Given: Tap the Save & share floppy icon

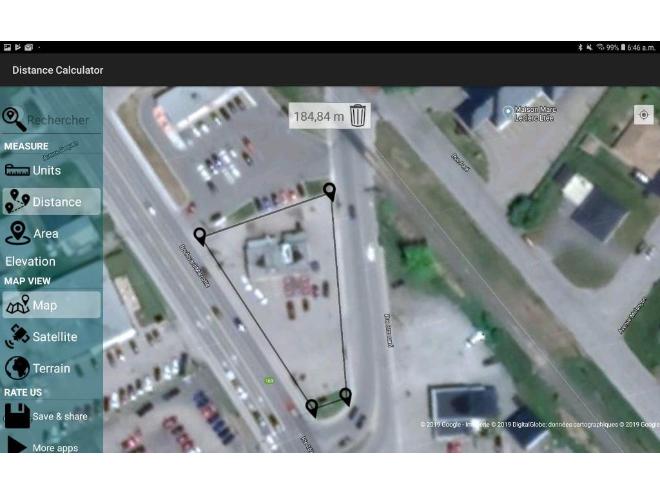Looking at the screenshot, I should (17, 416).
